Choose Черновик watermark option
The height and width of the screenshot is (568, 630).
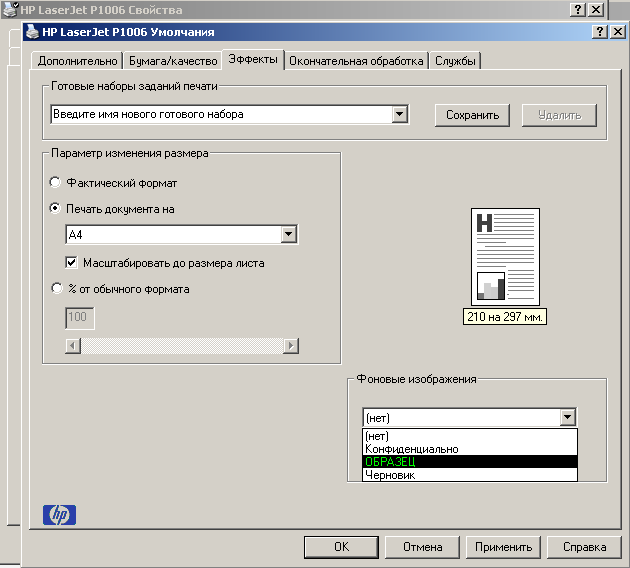(x=470, y=474)
